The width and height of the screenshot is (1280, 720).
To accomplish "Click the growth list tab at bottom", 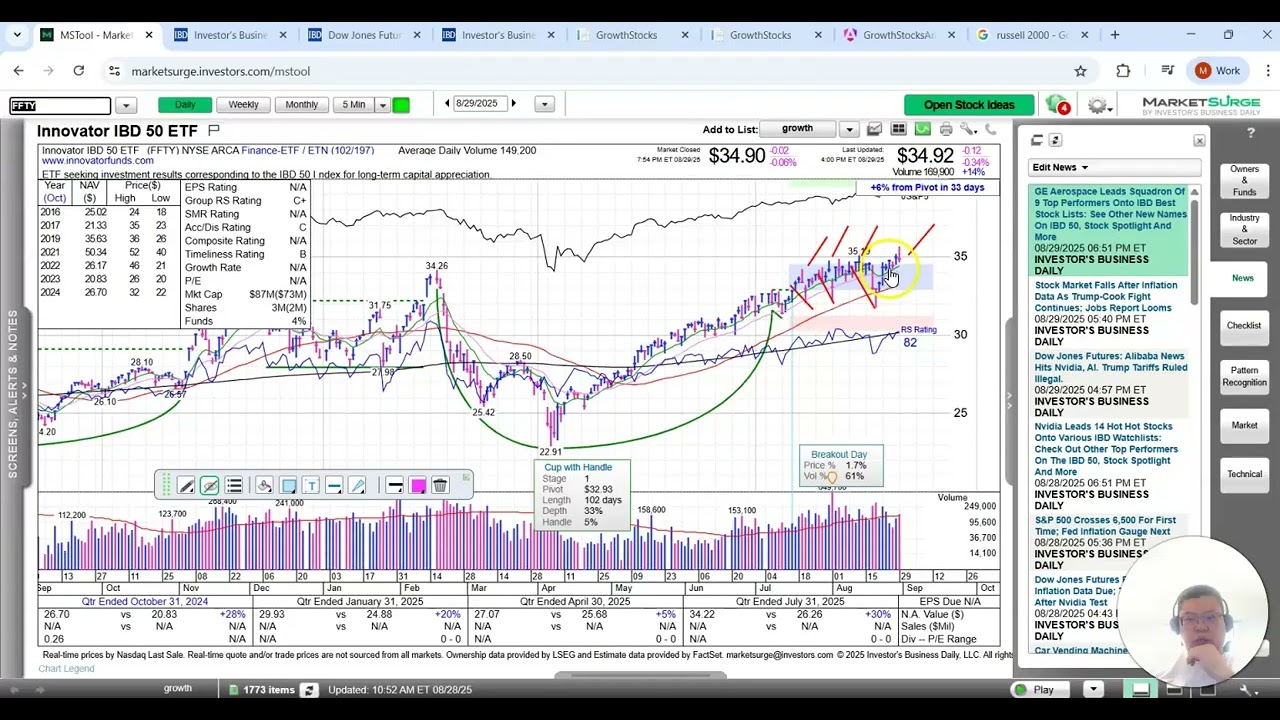I will click(177, 689).
